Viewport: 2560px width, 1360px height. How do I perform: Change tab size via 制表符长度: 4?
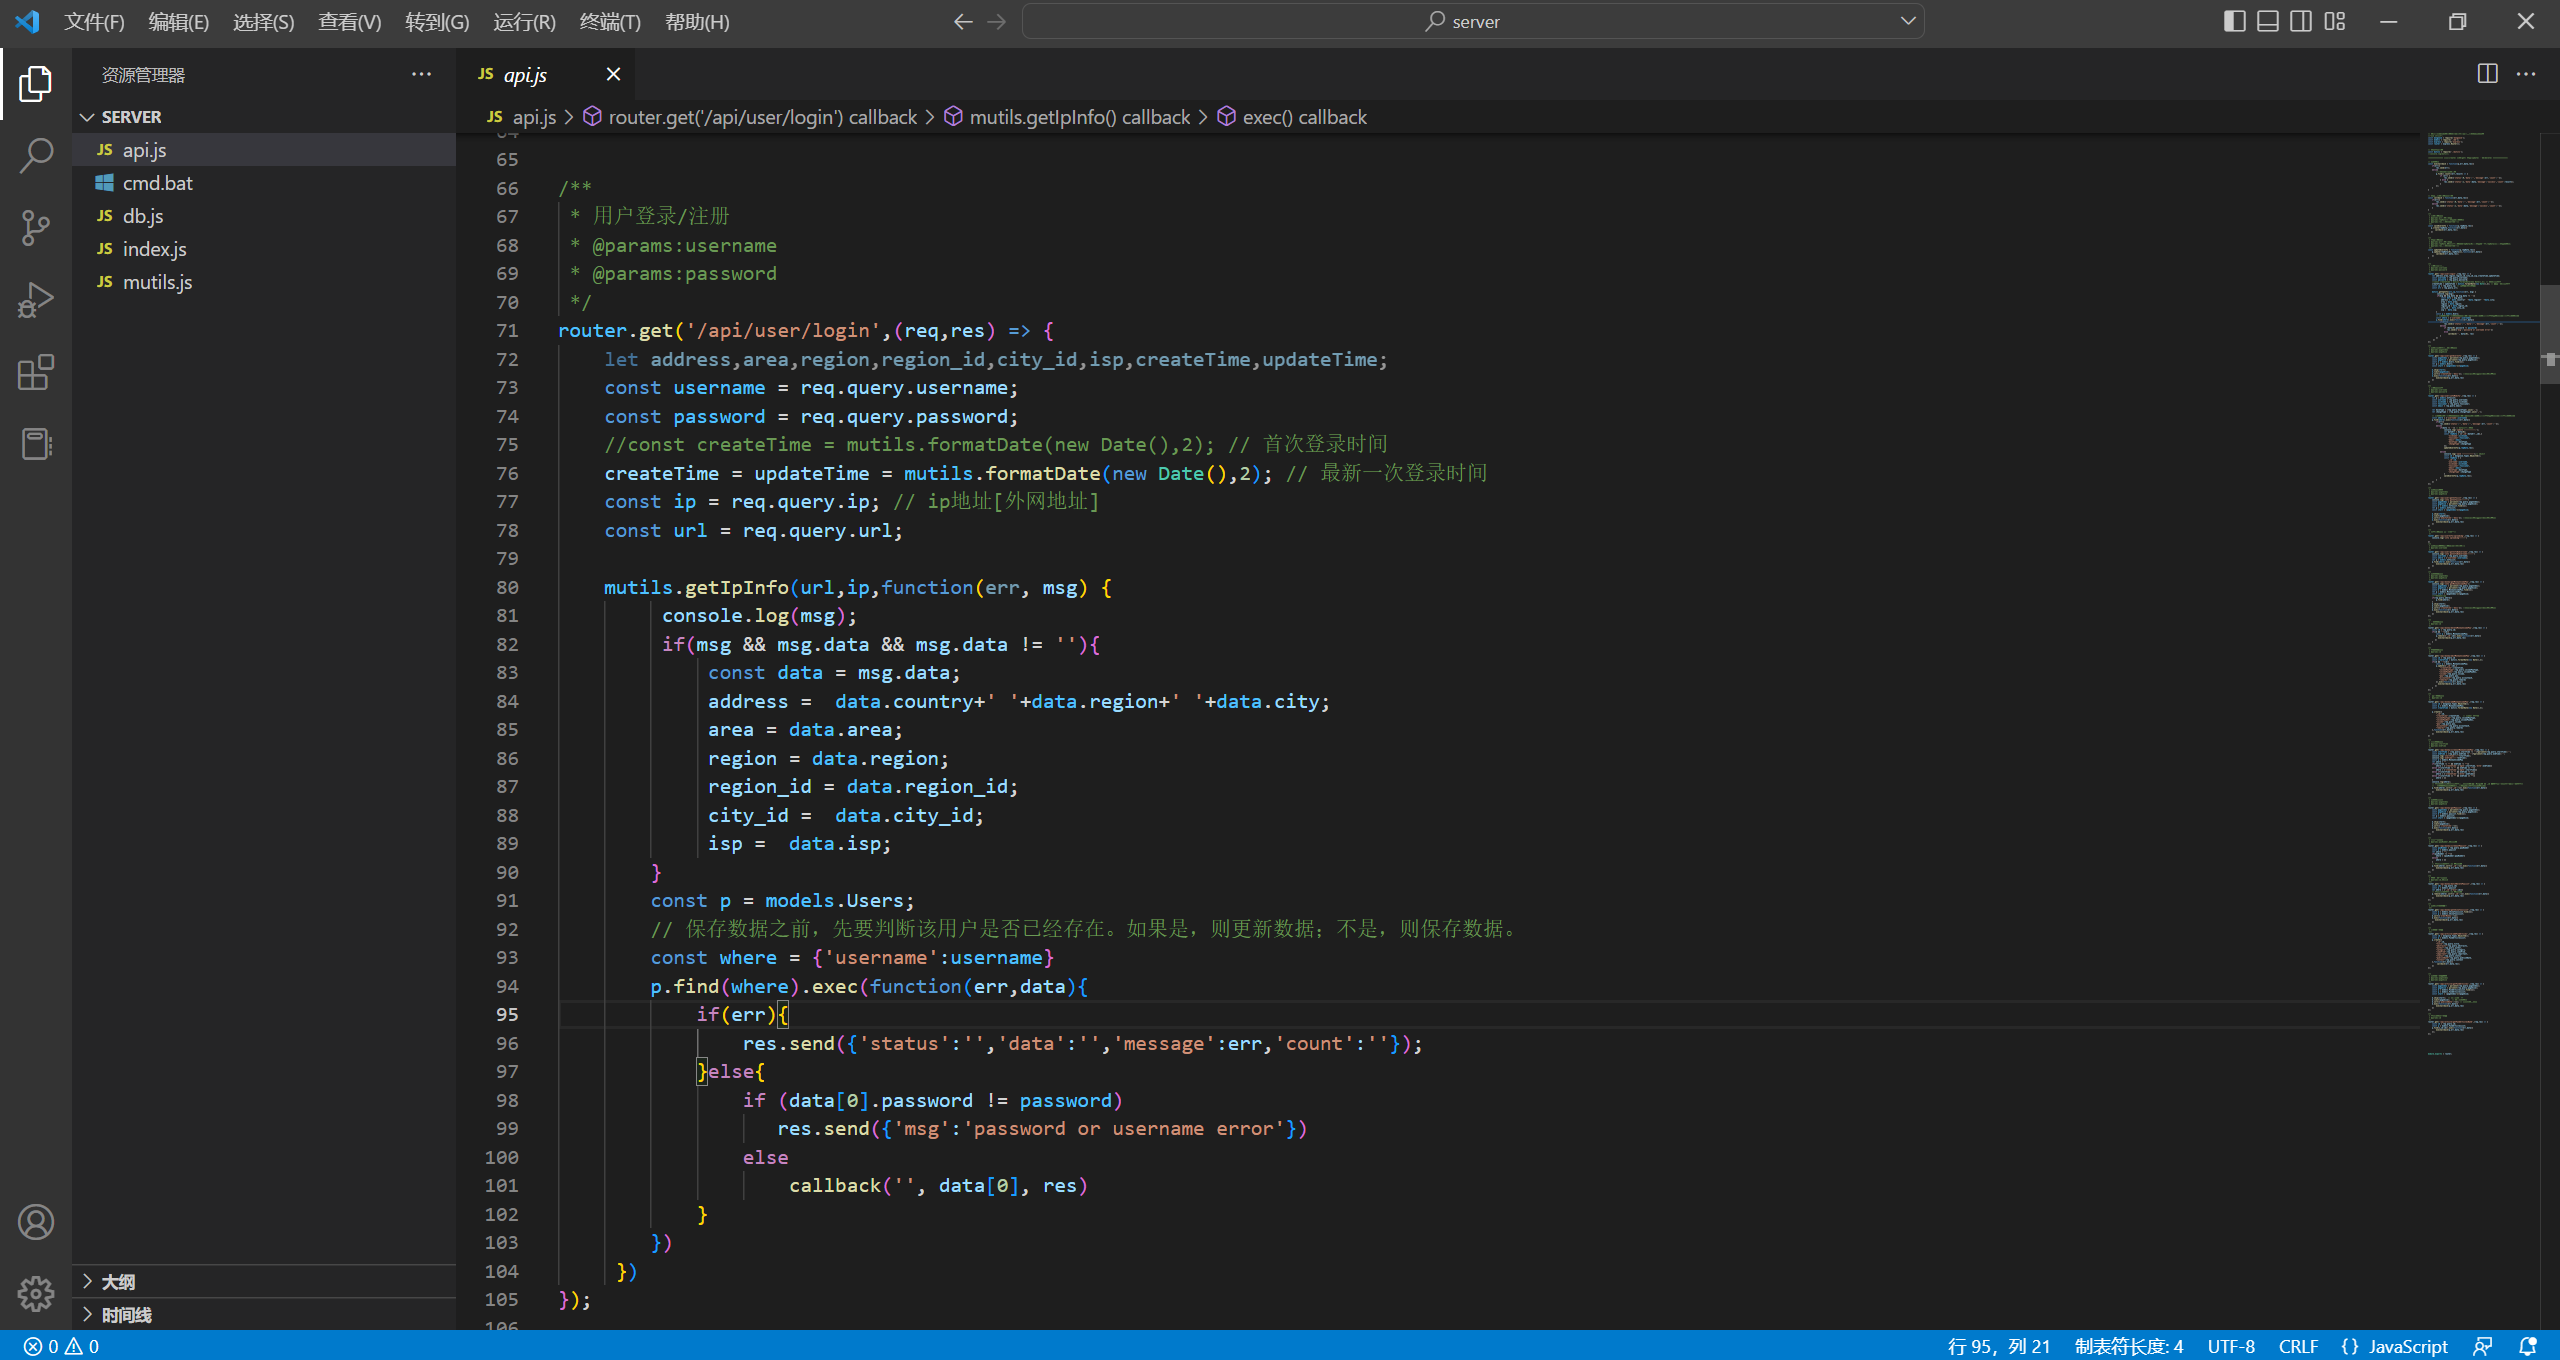2129,1346
